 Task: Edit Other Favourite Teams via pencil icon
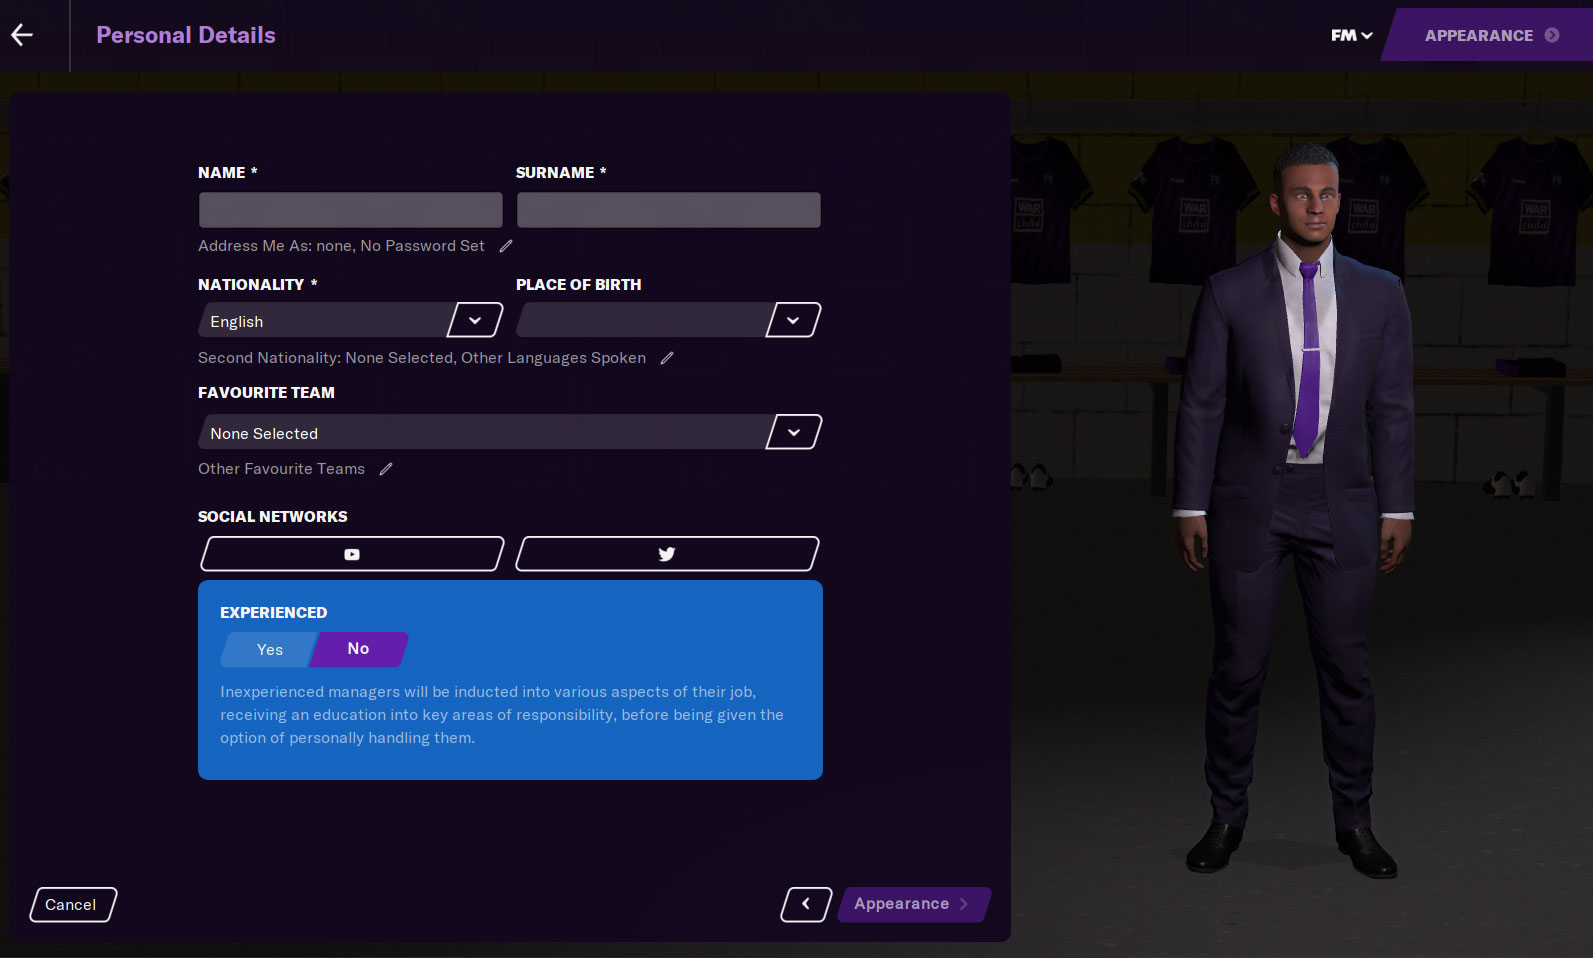coord(386,469)
